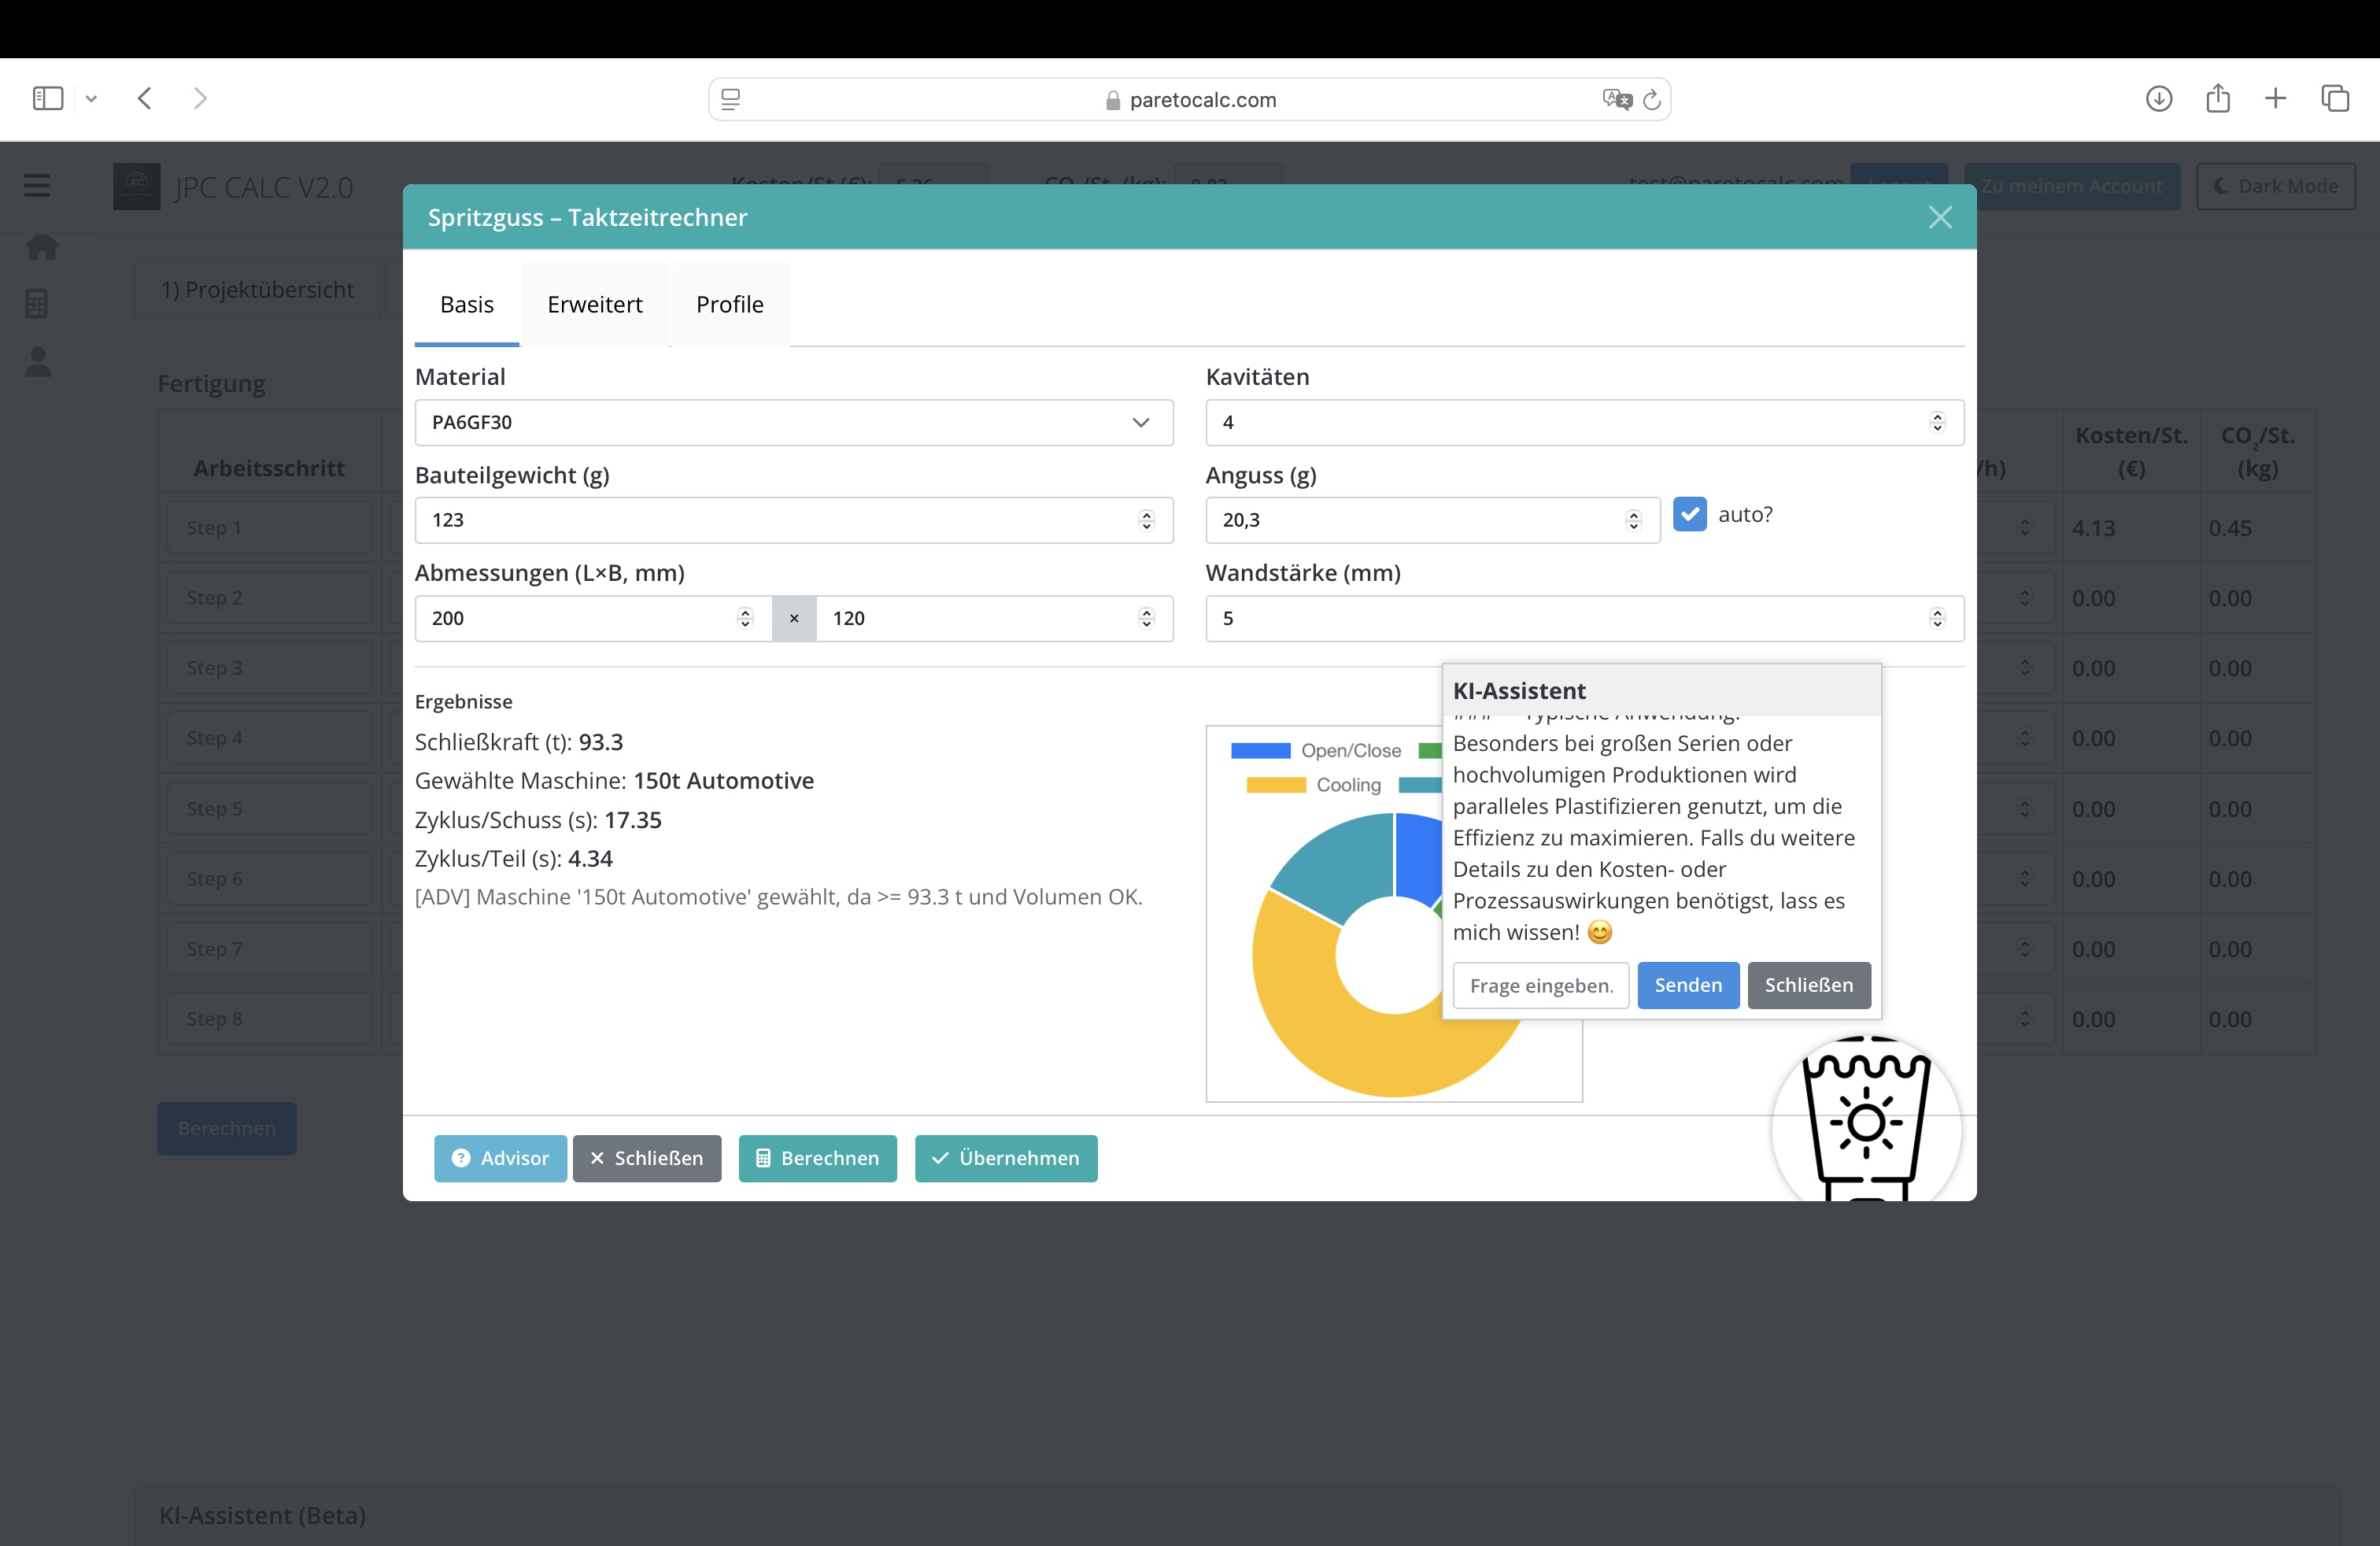The image size is (2380, 1546).
Task: Click the Wandstärke stepper arrows
Action: (1937, 618)
